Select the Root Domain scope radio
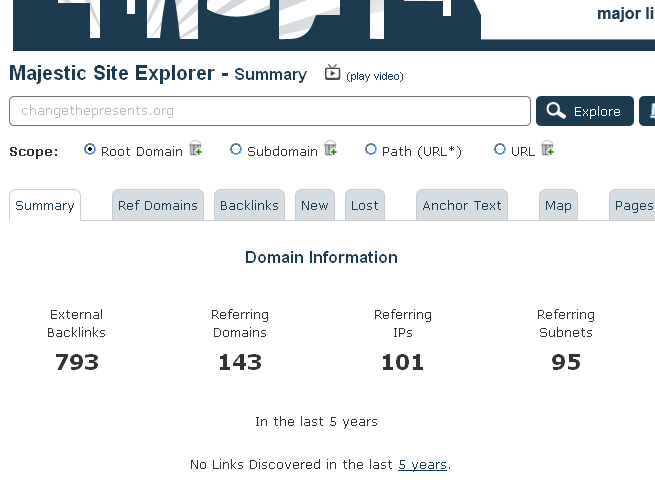Image resolution: width=655 pixels, height=485 pixels. tap(90, 149)
